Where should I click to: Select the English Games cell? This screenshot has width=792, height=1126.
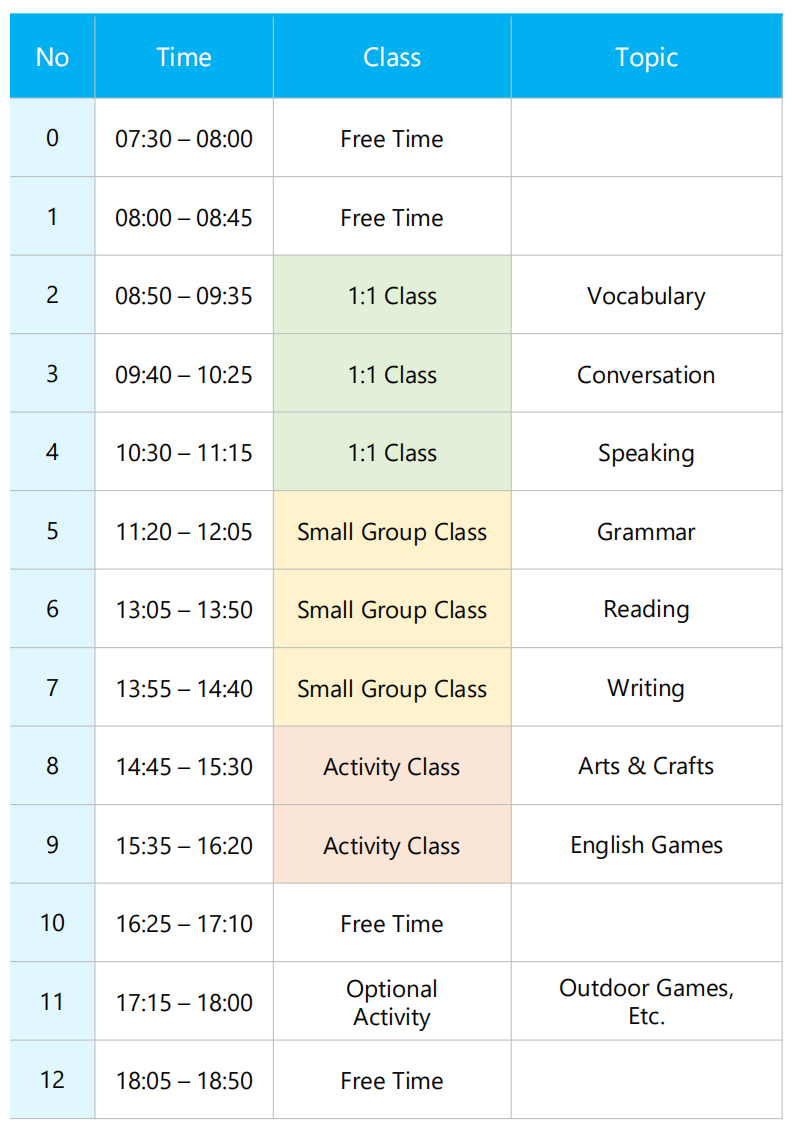pos(646,845)
